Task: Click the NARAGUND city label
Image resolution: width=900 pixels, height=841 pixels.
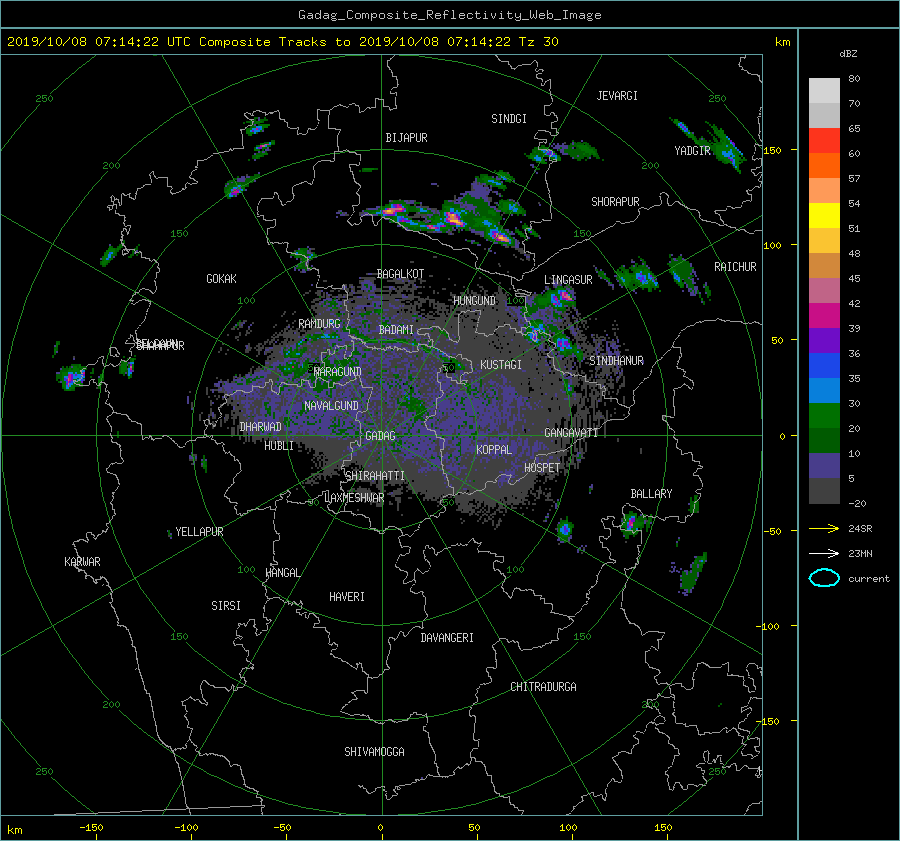Action: [x=338, y=371]
